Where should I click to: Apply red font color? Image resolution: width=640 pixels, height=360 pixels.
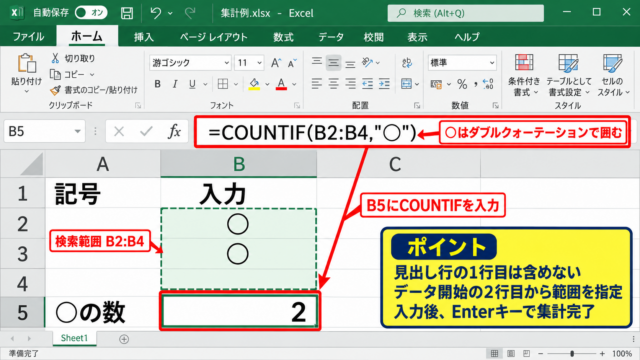click(281, 84)
